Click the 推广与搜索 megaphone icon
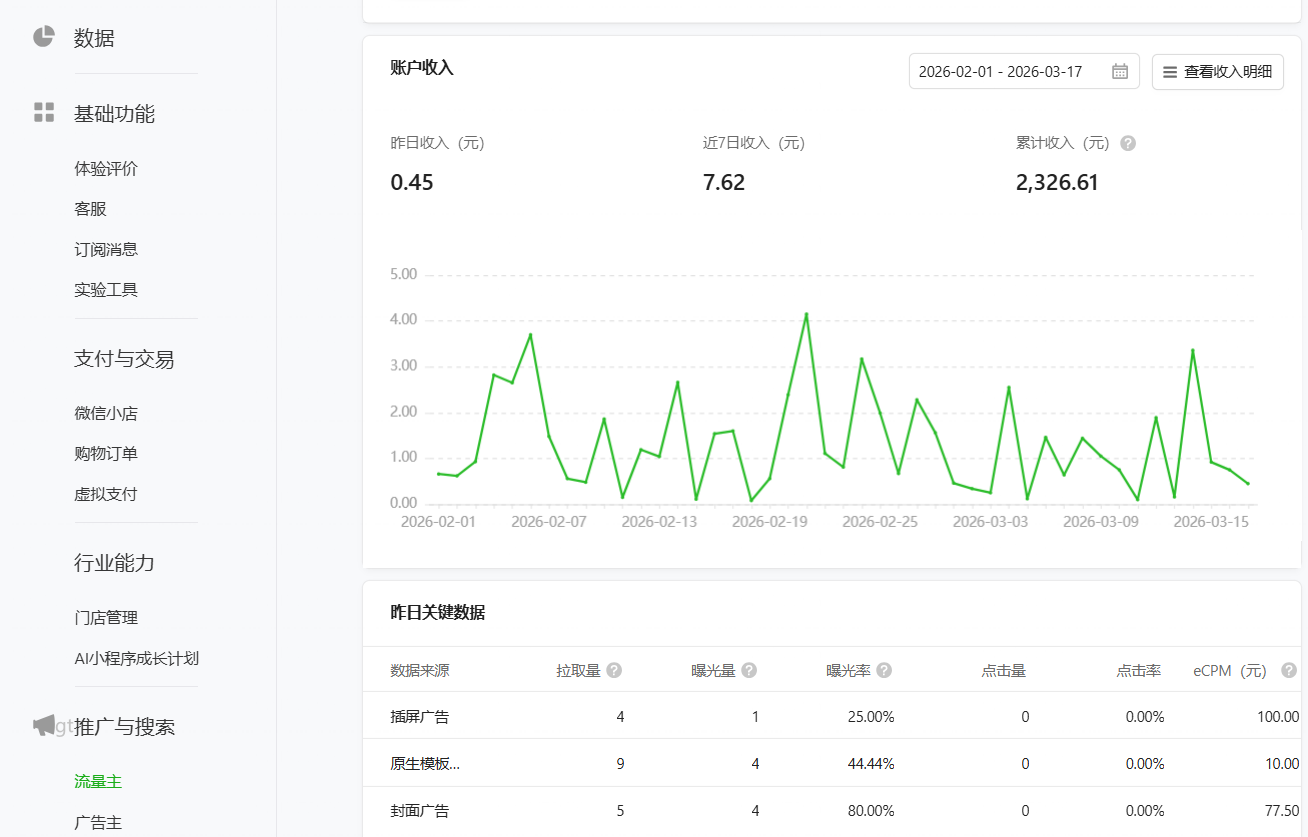1308x837 pixels. pyautogui.click(x=42, y=725)
